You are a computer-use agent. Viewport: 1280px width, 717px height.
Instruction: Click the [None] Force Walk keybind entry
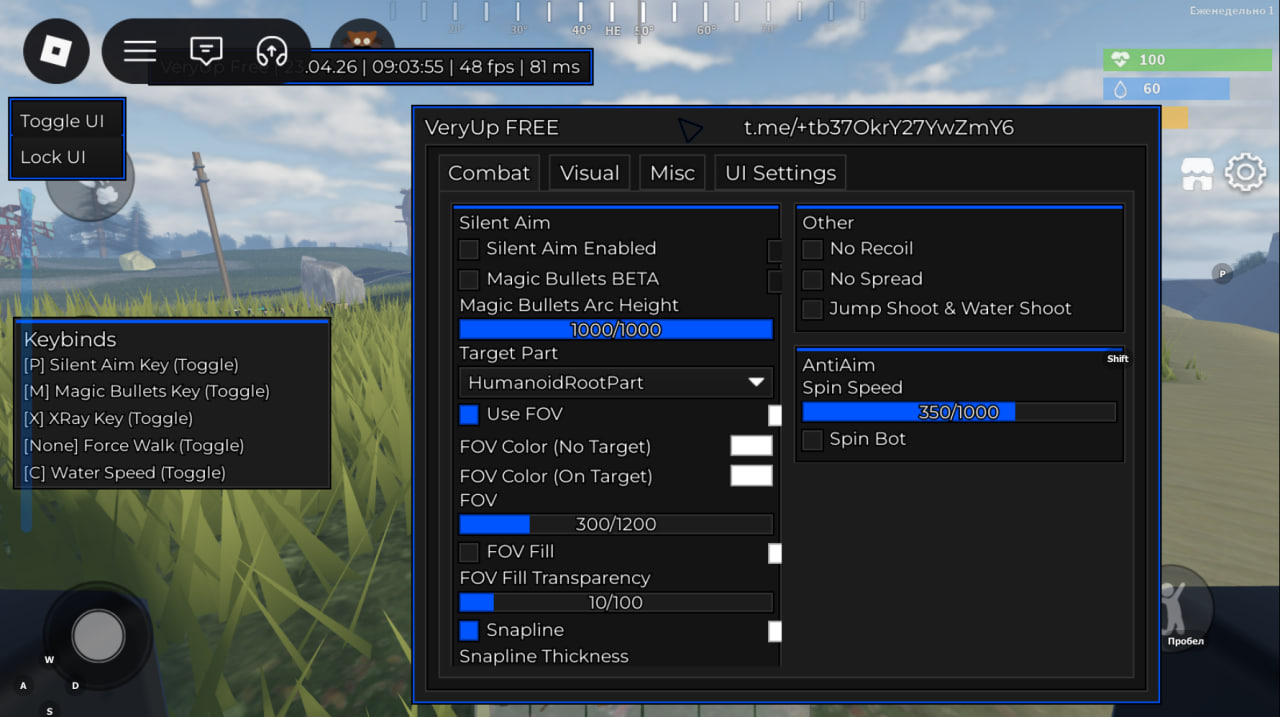133,445
